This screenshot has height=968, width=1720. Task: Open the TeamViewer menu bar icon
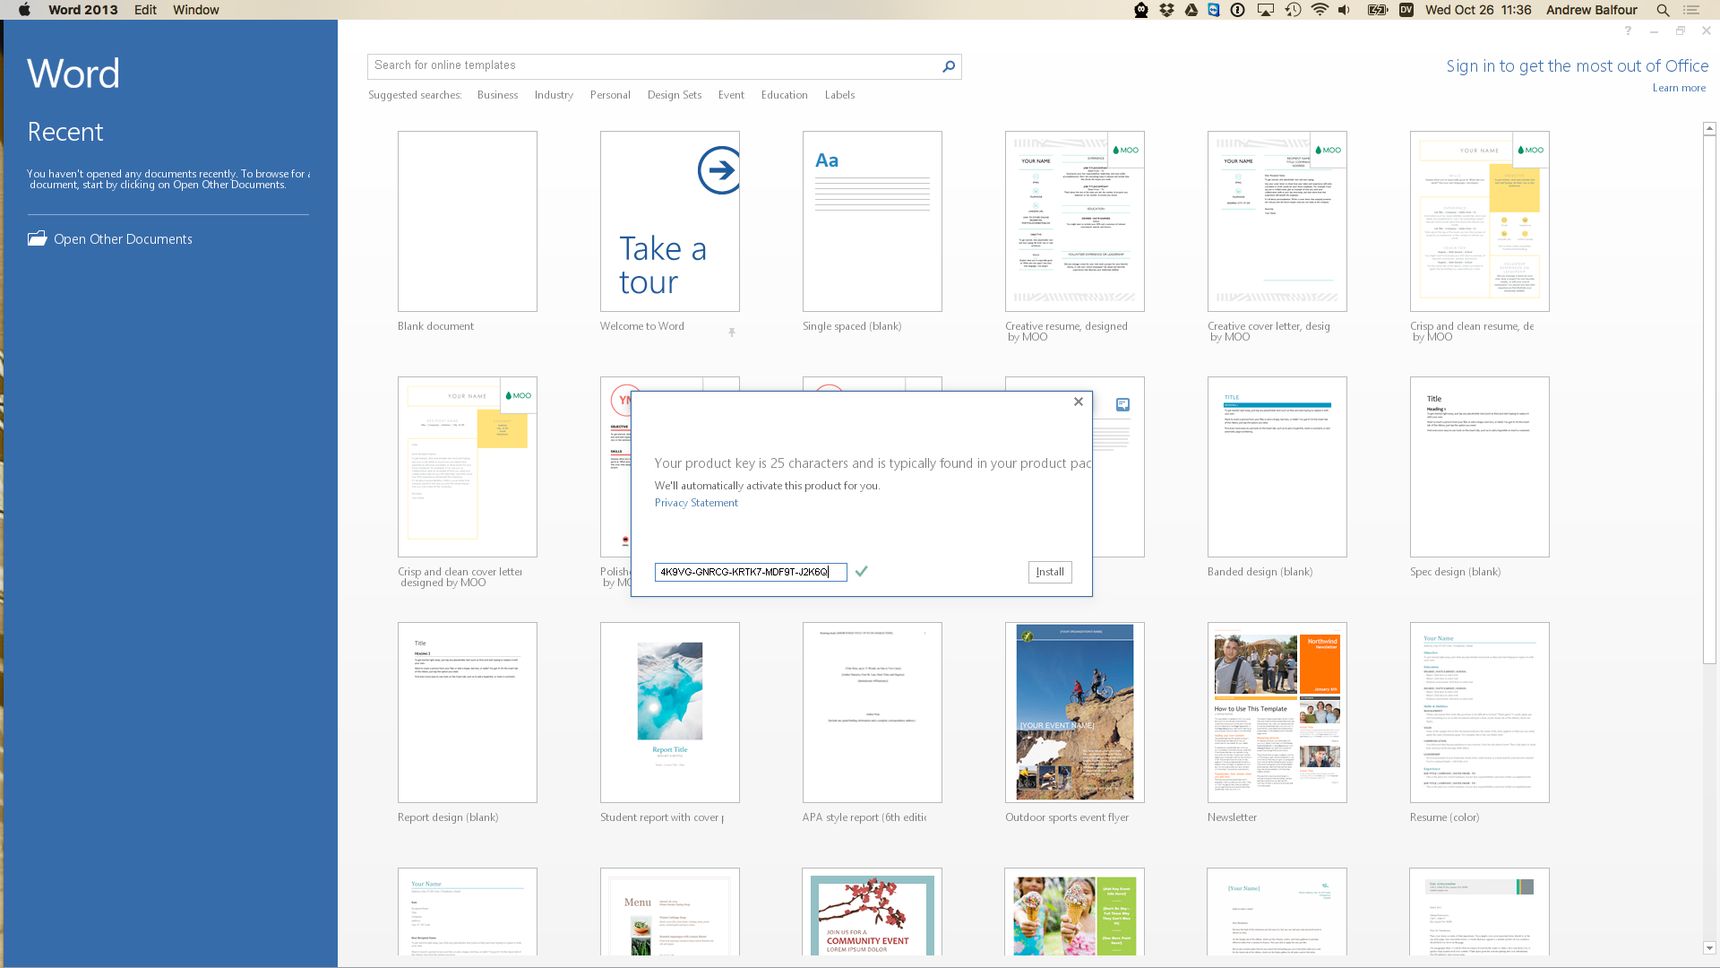(x=1214, y=10)
